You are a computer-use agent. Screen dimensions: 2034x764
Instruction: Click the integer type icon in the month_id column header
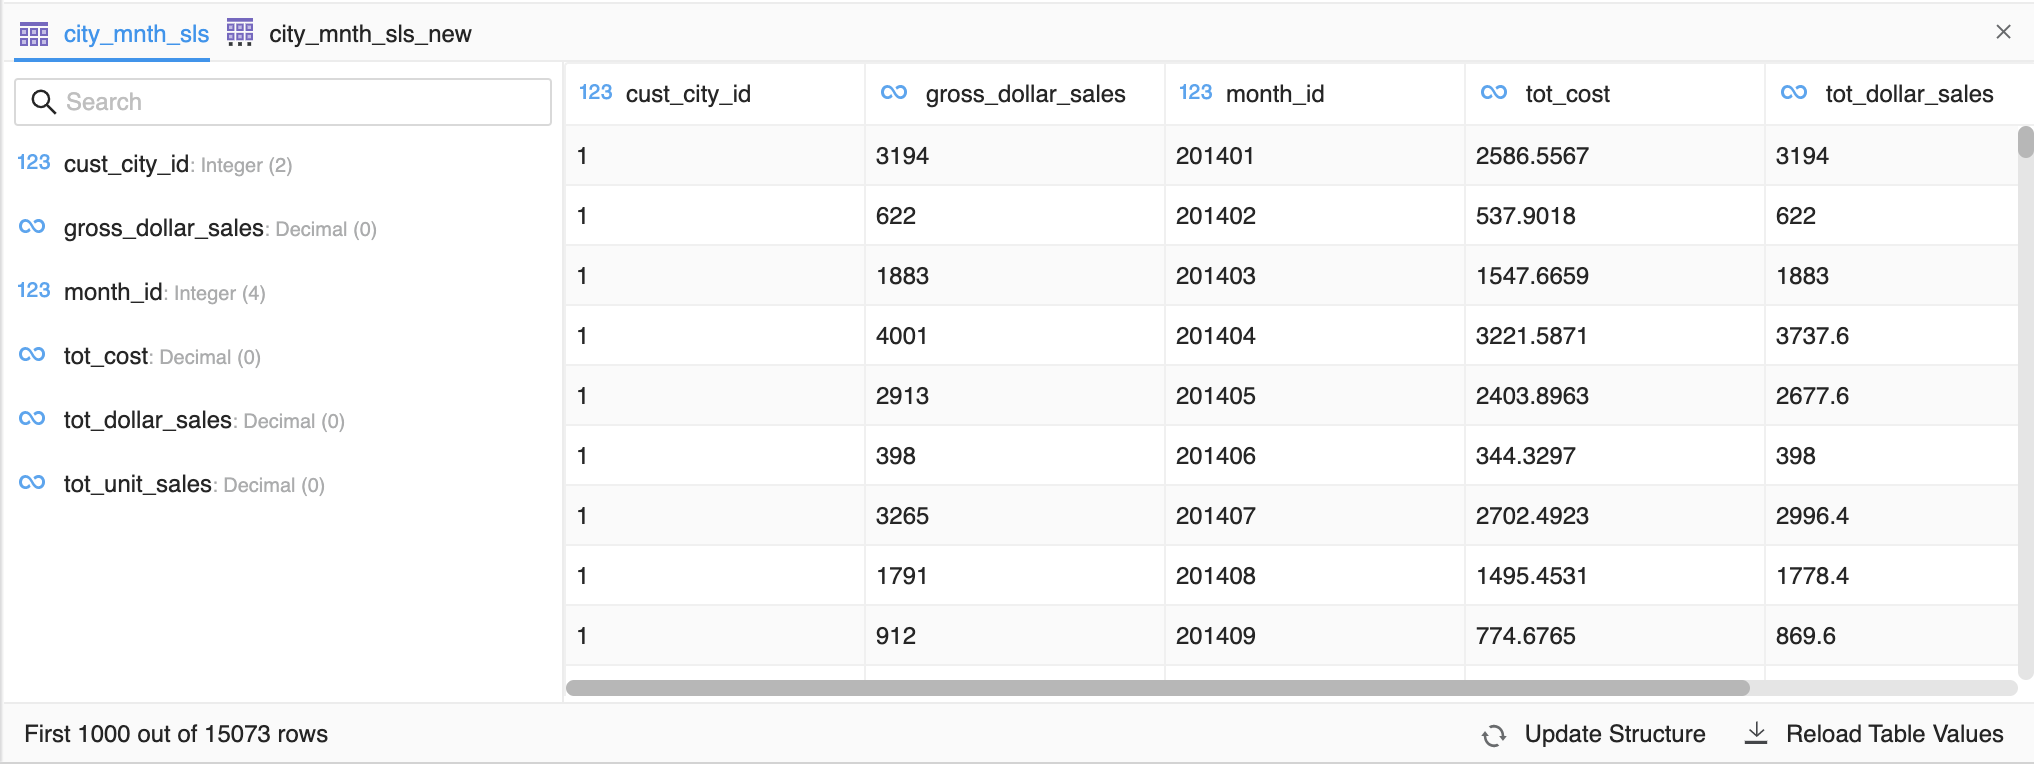1195,93
